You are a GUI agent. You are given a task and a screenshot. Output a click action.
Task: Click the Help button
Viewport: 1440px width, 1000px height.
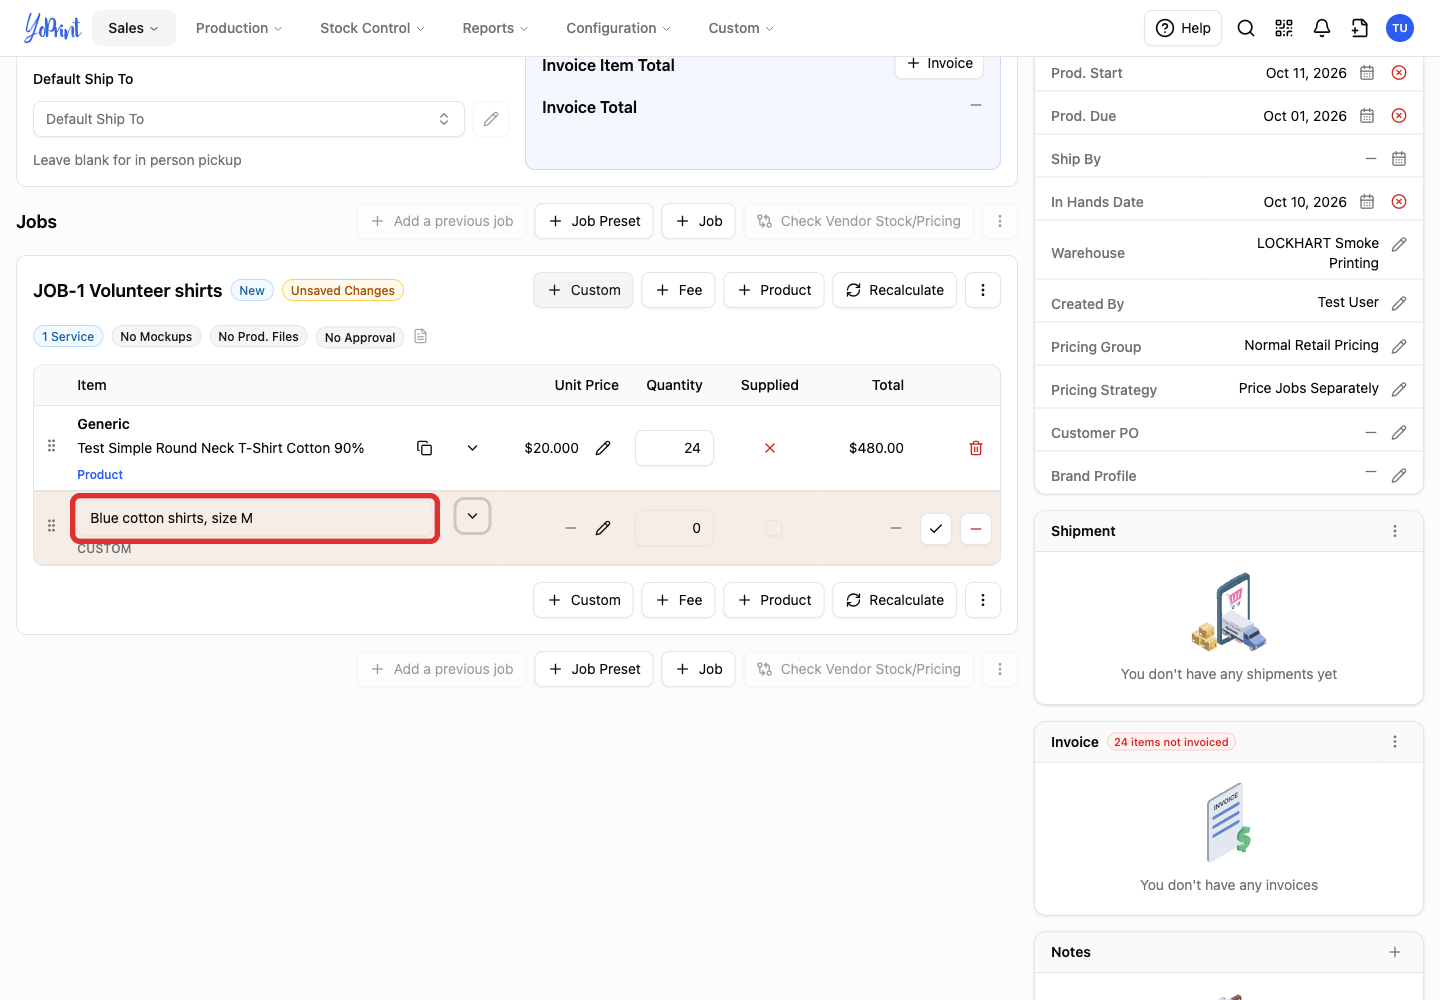[x=1183, y=28]
